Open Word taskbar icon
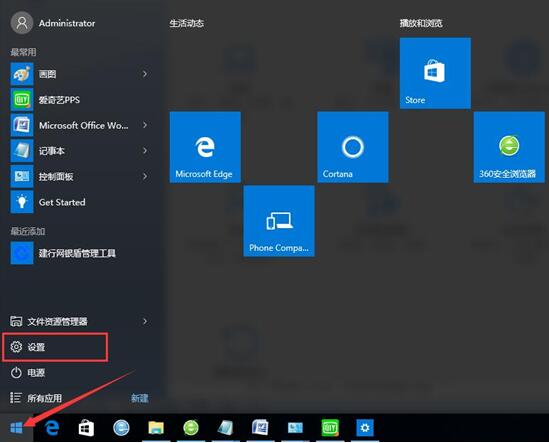The height and width of the screenshot is (443, 549). (260, 428)
